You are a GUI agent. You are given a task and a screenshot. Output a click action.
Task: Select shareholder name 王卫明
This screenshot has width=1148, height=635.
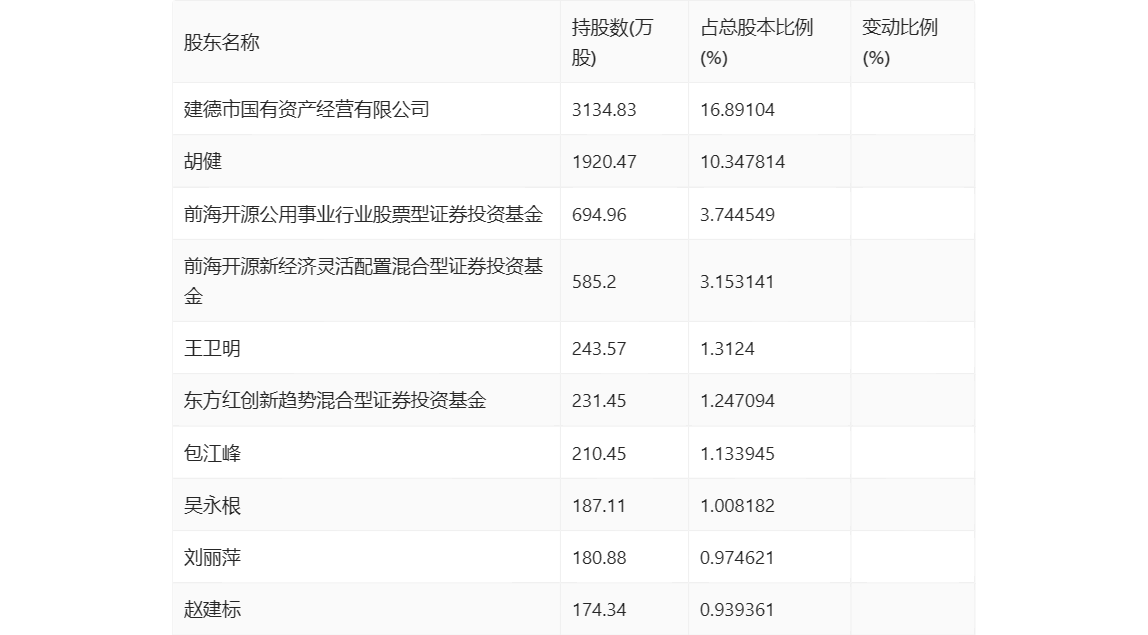pyautogui.click(x=212, y=348)
